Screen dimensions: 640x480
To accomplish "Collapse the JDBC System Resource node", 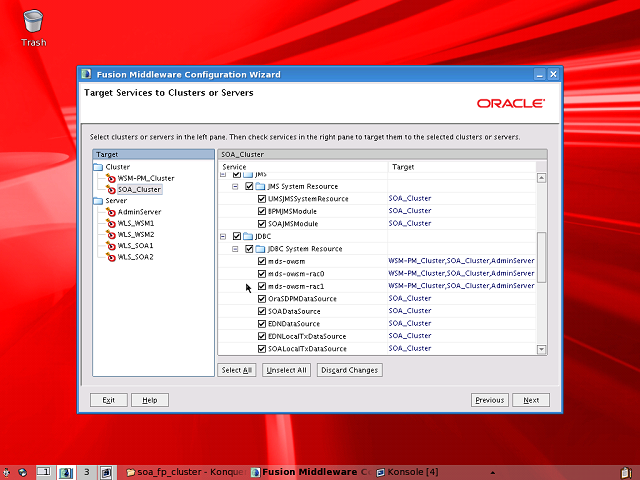I will point(235,249).
